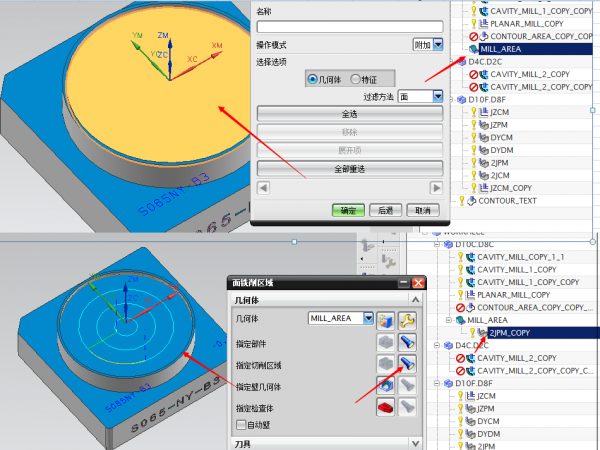Click the planar mill icon of lower PLANAR_MILL_COPY

471,295
